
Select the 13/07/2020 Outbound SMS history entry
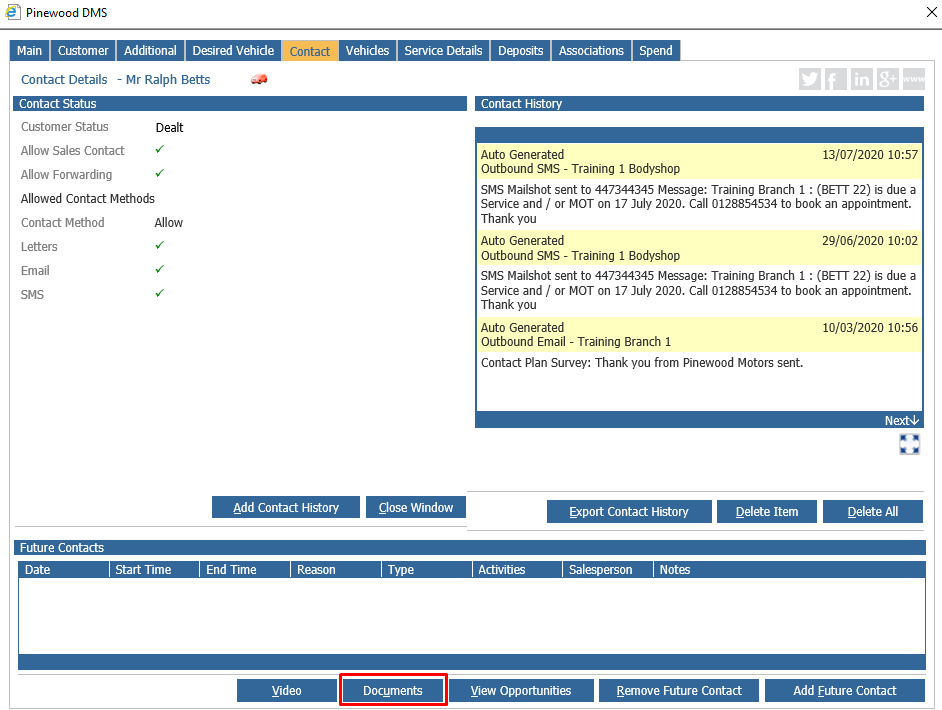698,162
